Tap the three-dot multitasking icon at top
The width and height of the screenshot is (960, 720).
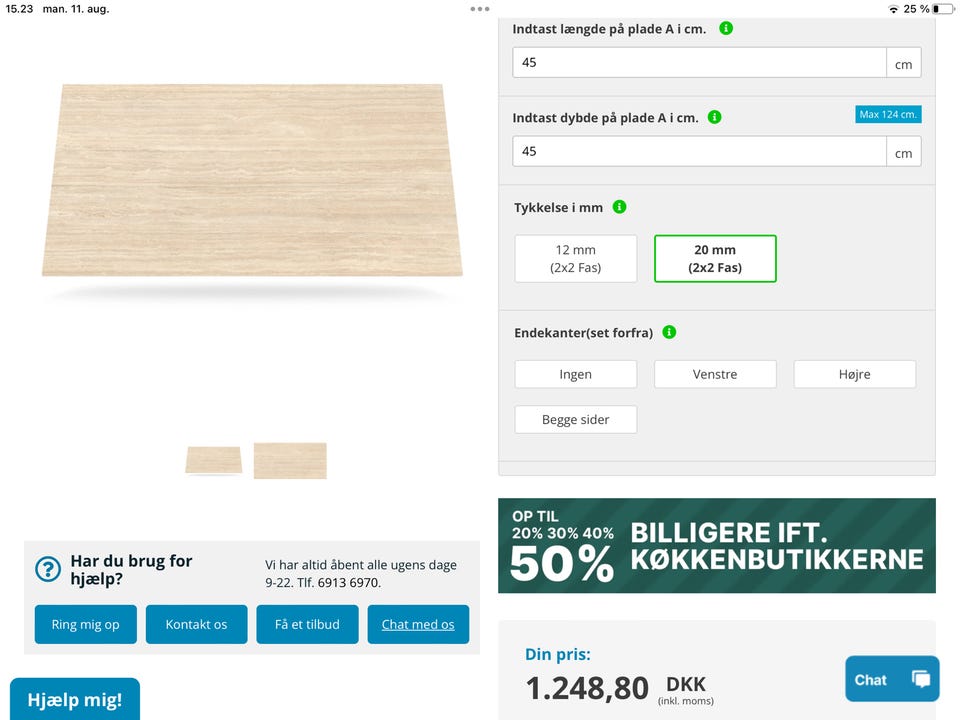click(x=480, y=9)
